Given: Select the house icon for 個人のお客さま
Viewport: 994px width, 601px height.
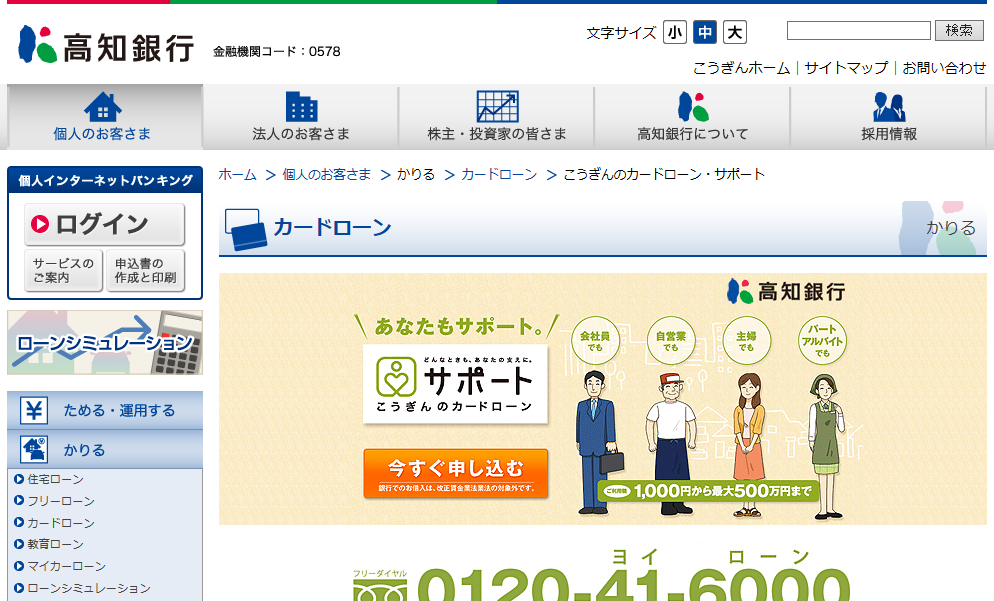Looking at the screenshot, I should point(103,107).
